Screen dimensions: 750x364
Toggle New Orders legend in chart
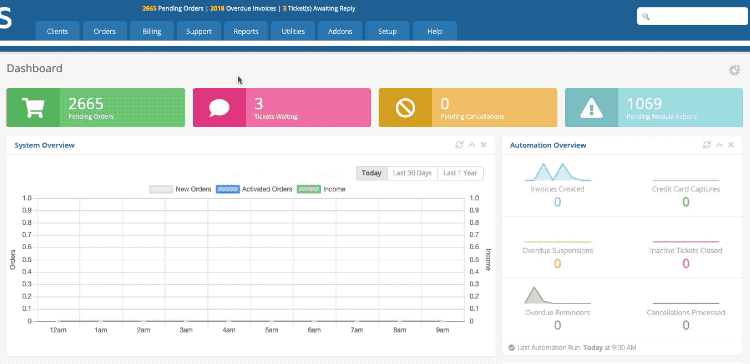[x=180, y=189]
